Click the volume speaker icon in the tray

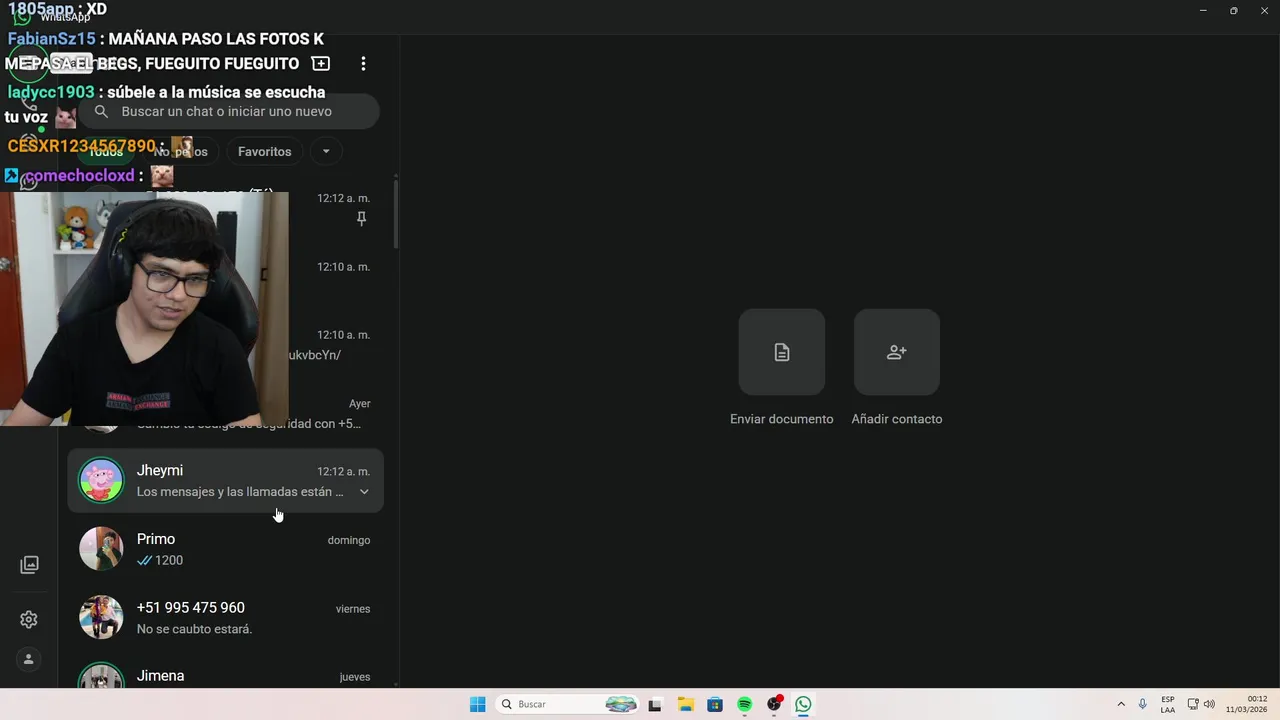coord(1209,704)
